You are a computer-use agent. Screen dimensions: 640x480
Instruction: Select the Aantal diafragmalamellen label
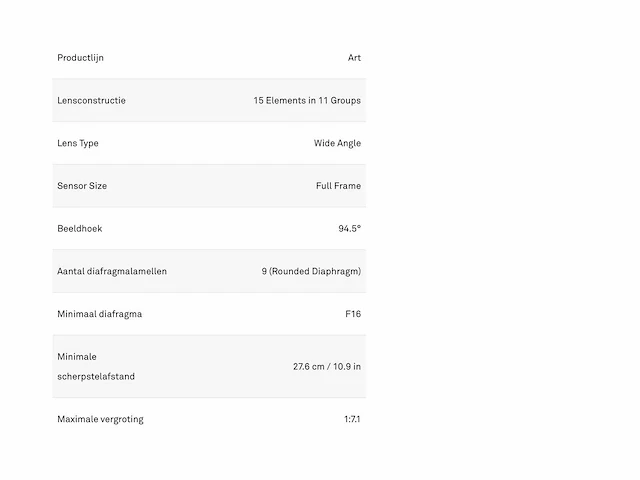(x=112, y=271)
